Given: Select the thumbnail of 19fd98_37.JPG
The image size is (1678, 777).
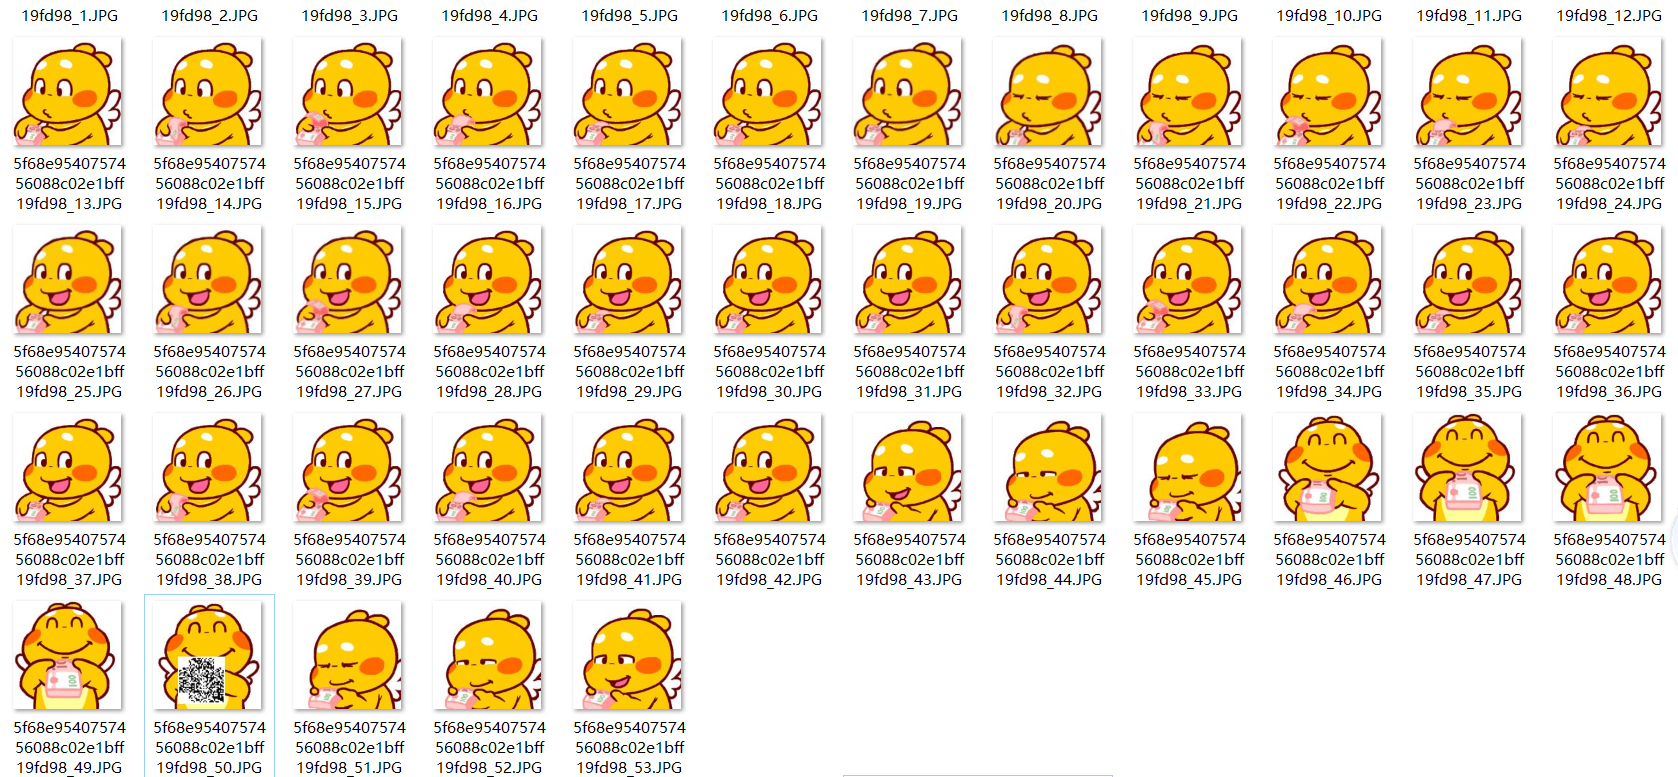Looking at the screenshot, I should [x=68, y=468].
